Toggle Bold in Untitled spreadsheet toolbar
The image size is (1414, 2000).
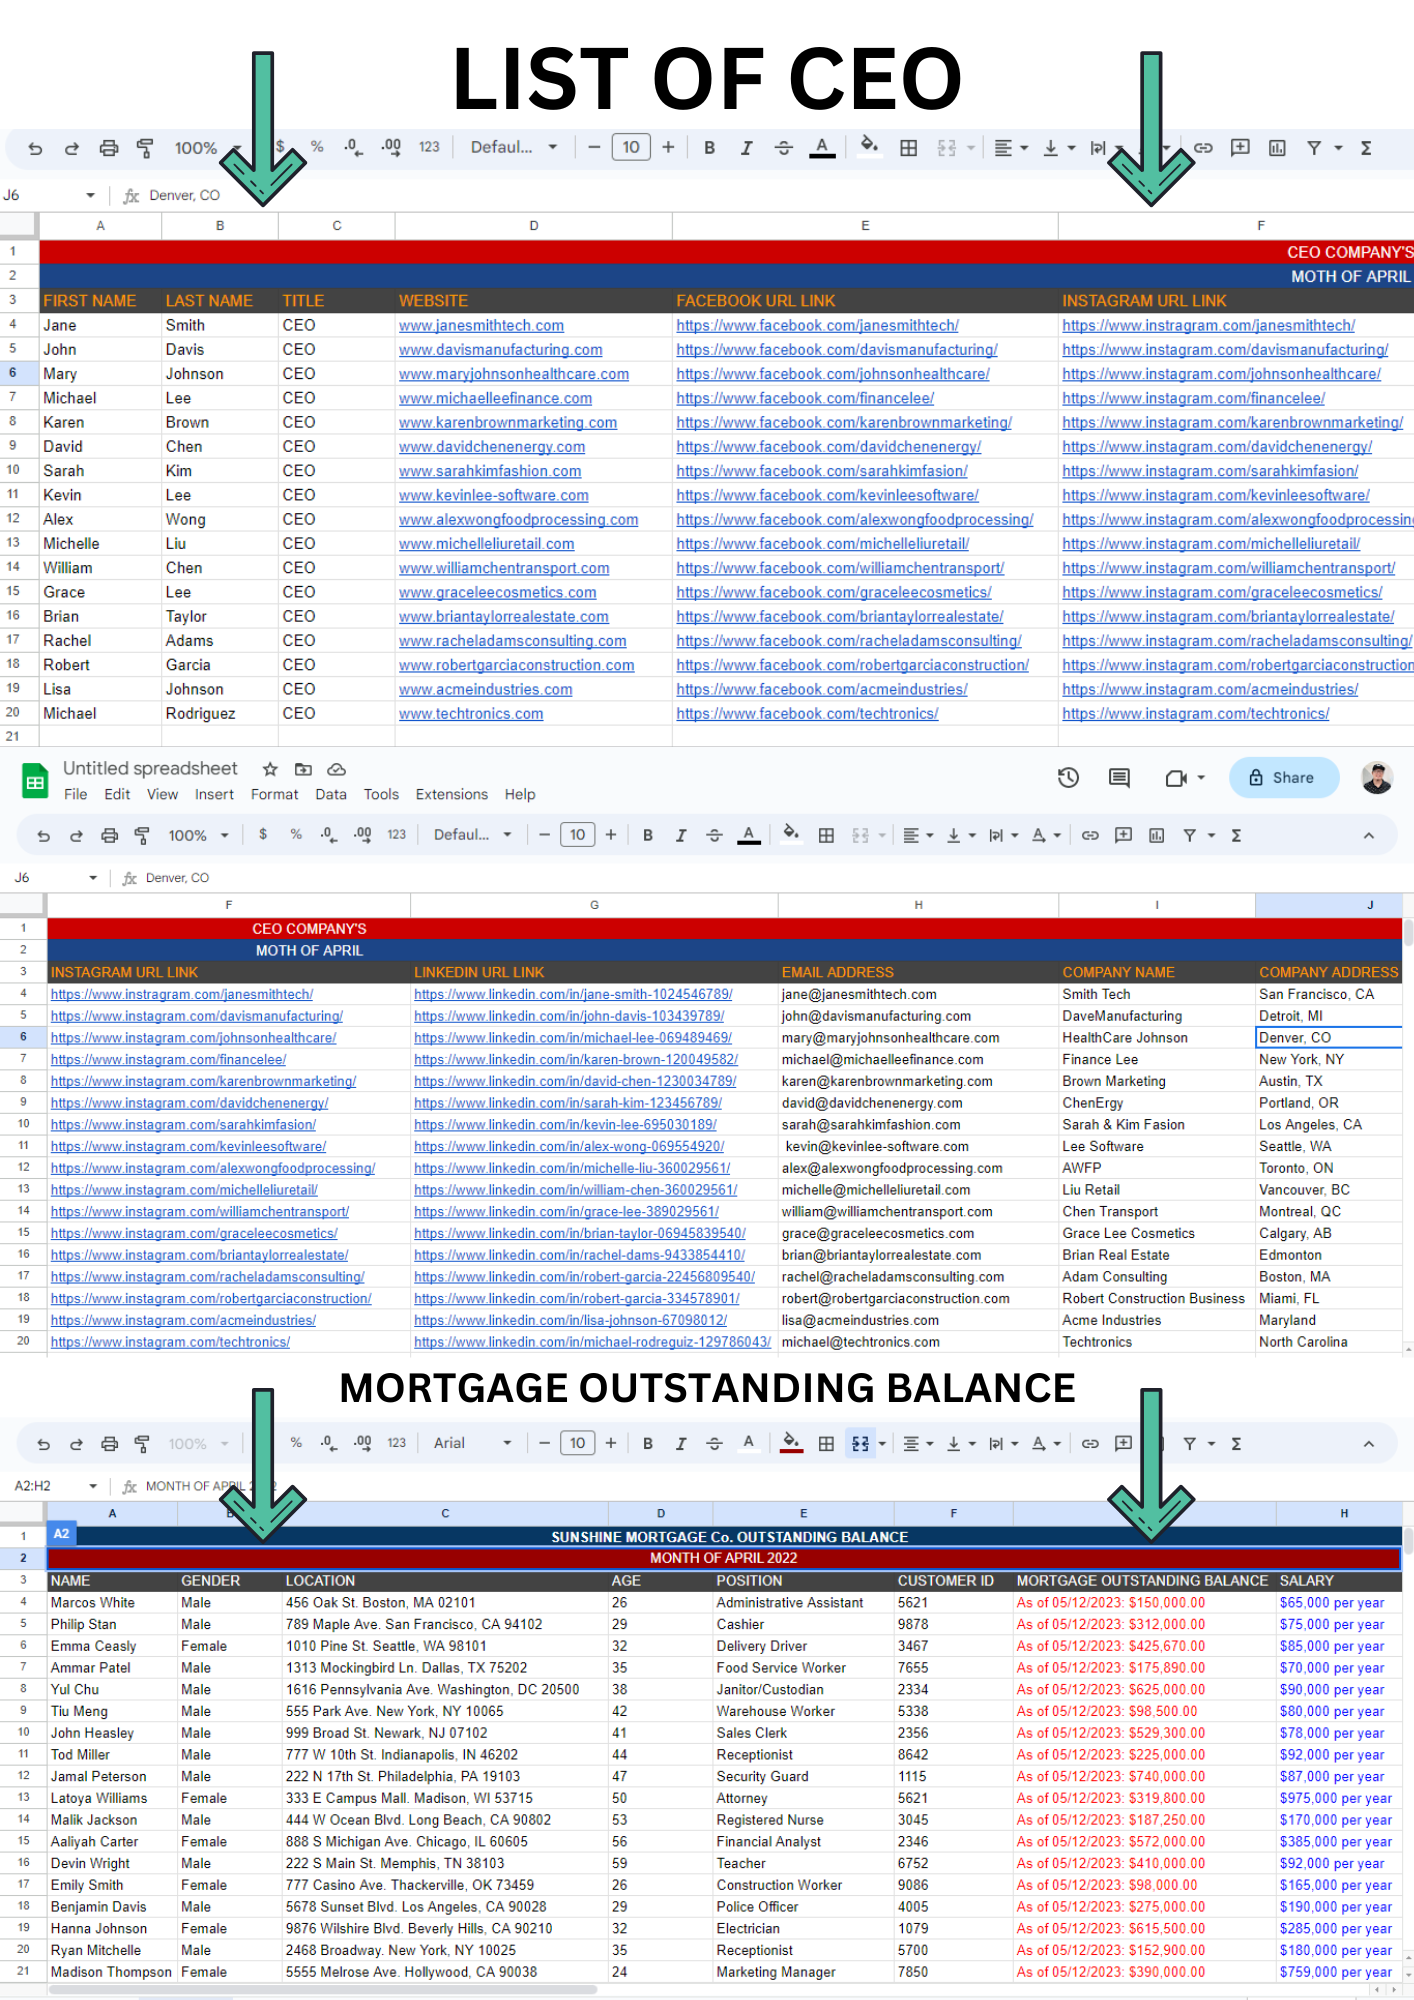point(648,835)
